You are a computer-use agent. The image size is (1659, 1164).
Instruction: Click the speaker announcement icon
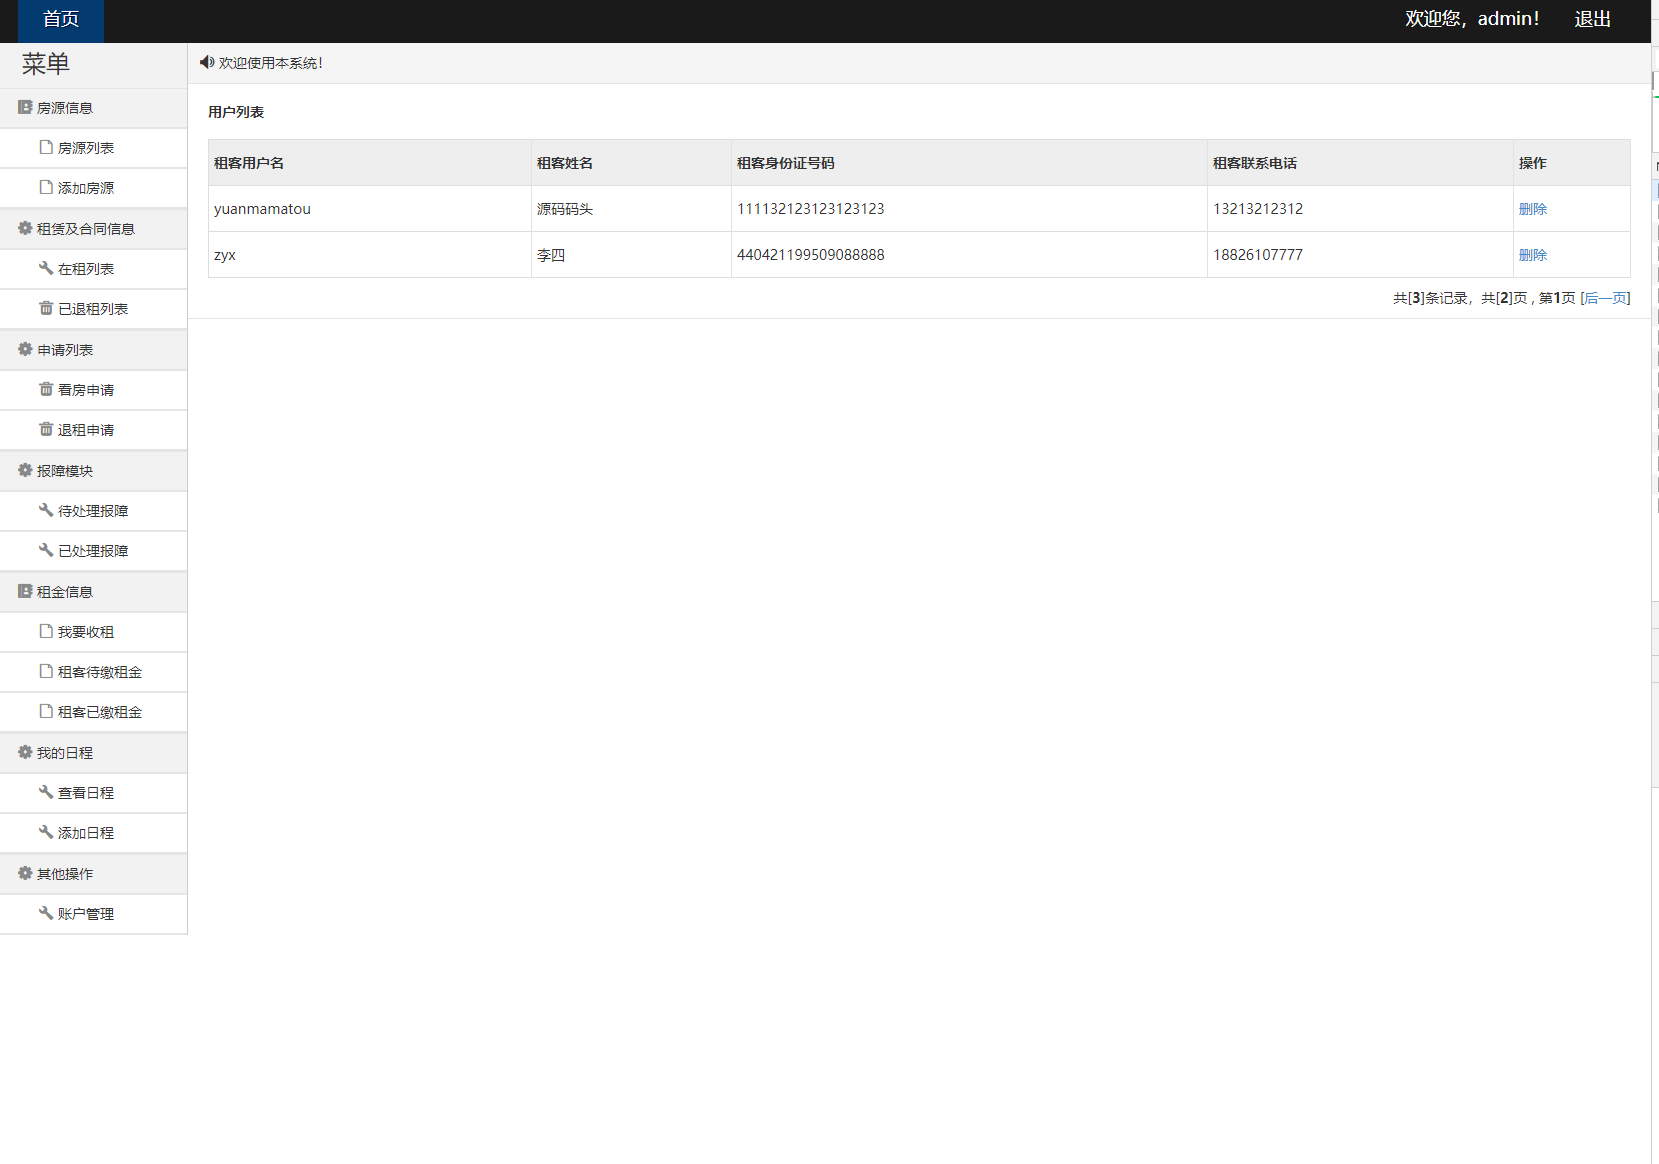coord(207,62)
